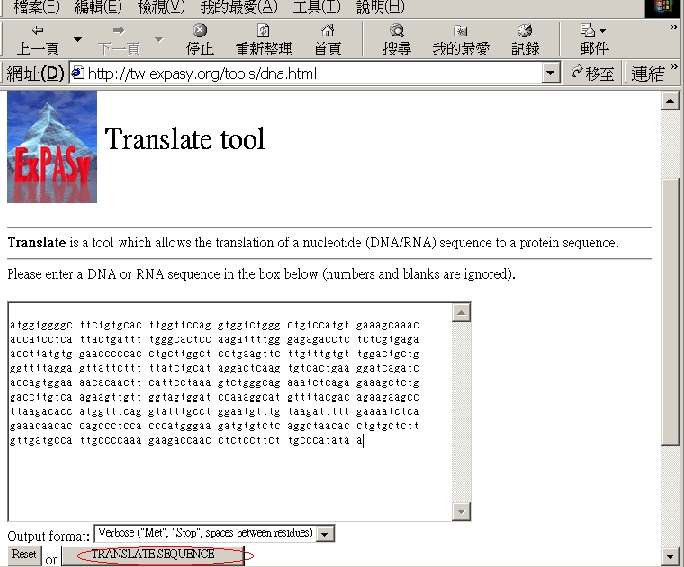Screen dimensions: 684x567
Task: Click the Refresh (重新整理) icon
Action: [263, 32]
